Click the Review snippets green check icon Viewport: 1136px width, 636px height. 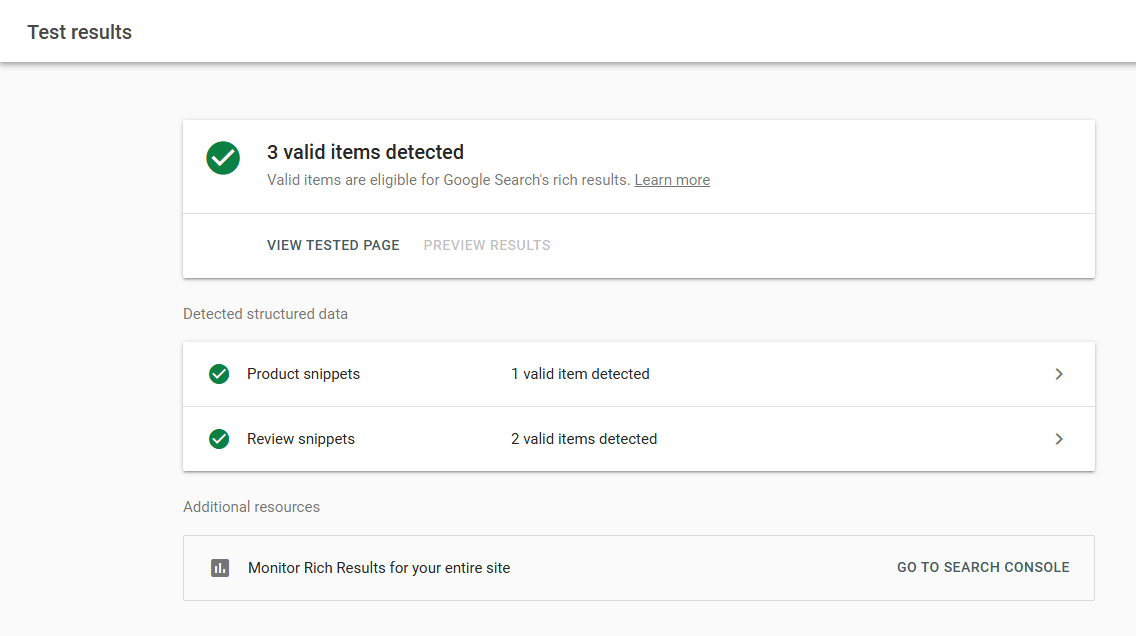click(219, 439)
